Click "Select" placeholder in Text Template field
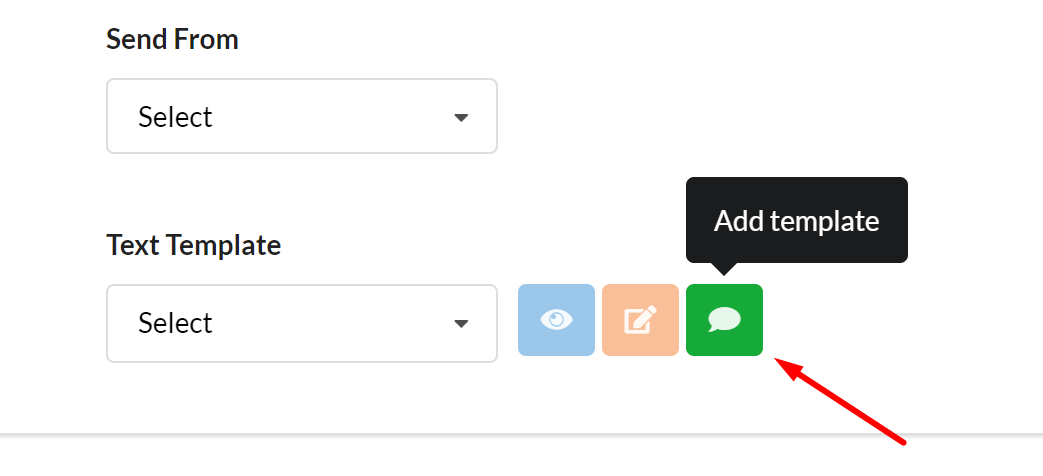Viewport: 1043px width, 476px height. pyautogui.click(x=175, y=323)
